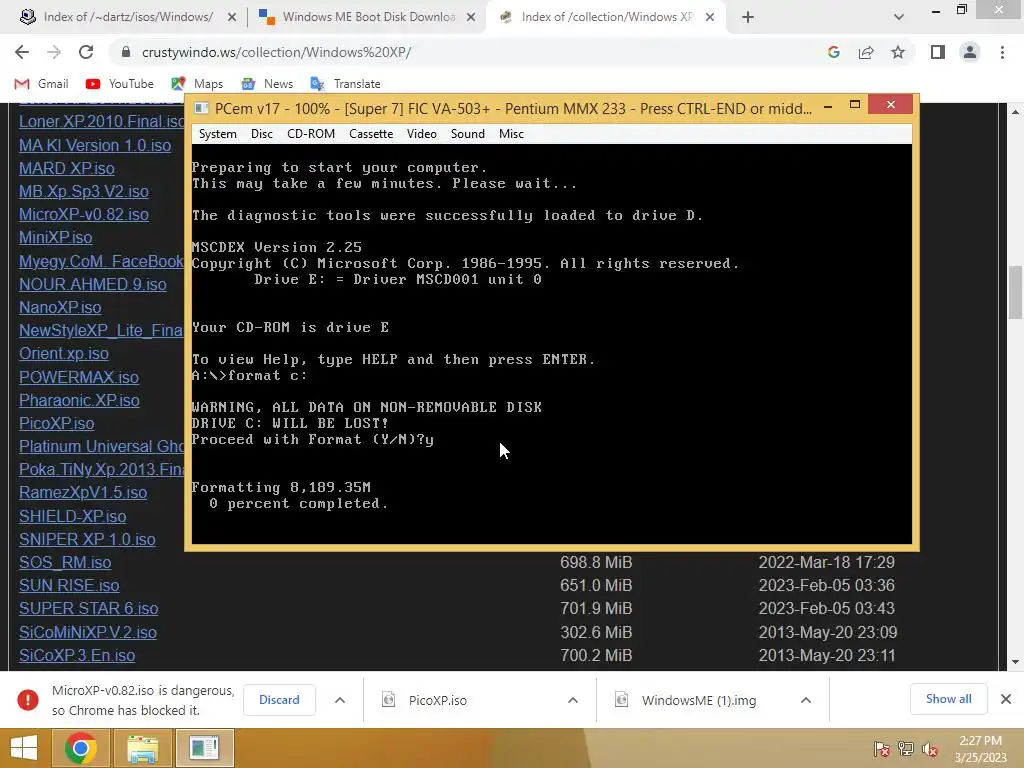This screenshot has height=768, width=1024.
Task: Bookmark this page with the star icon
Action: (x=898, y=52)
